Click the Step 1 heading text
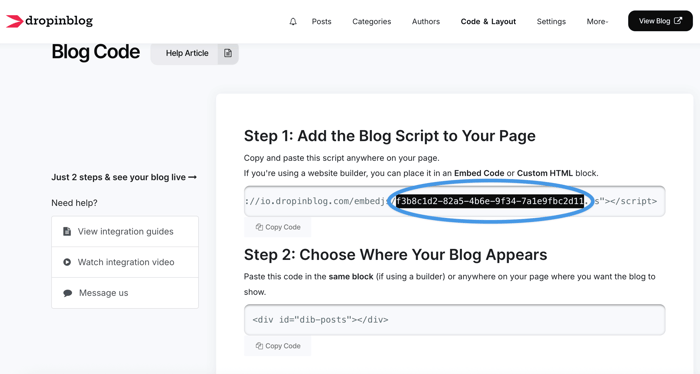The width and height of the screenshot is (700, 374). [390, 136]
